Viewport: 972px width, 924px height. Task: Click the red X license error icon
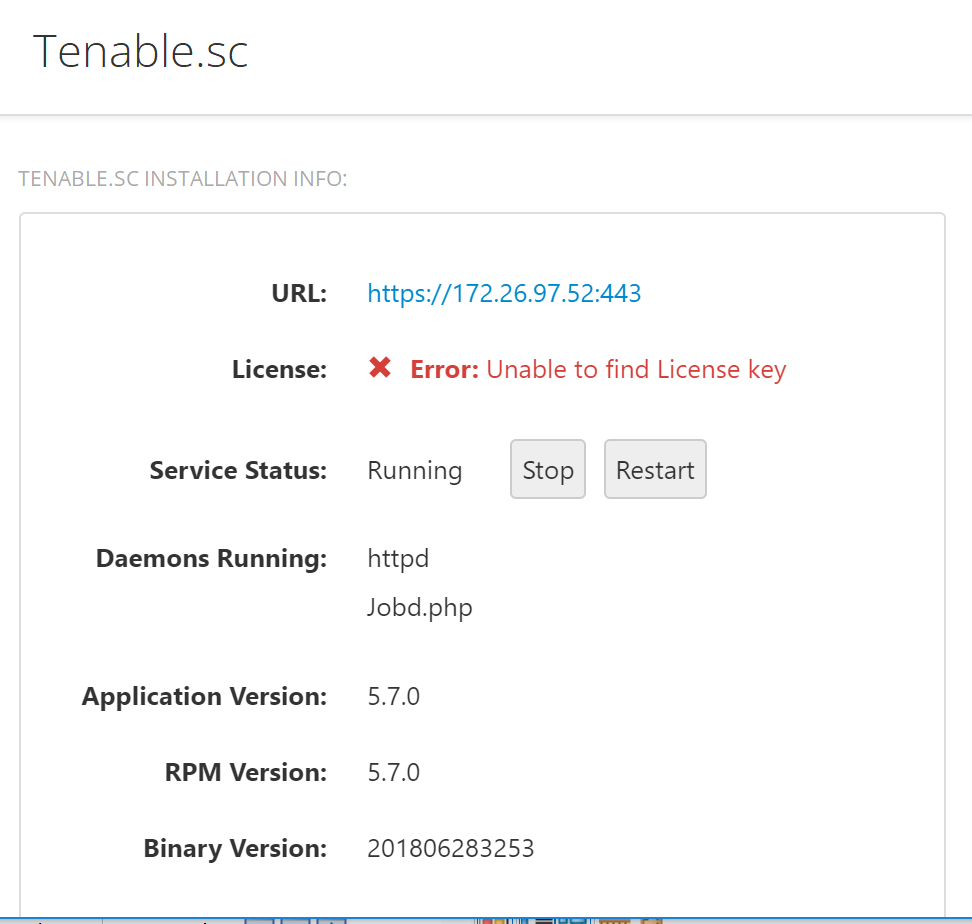(x=379, y=367)
